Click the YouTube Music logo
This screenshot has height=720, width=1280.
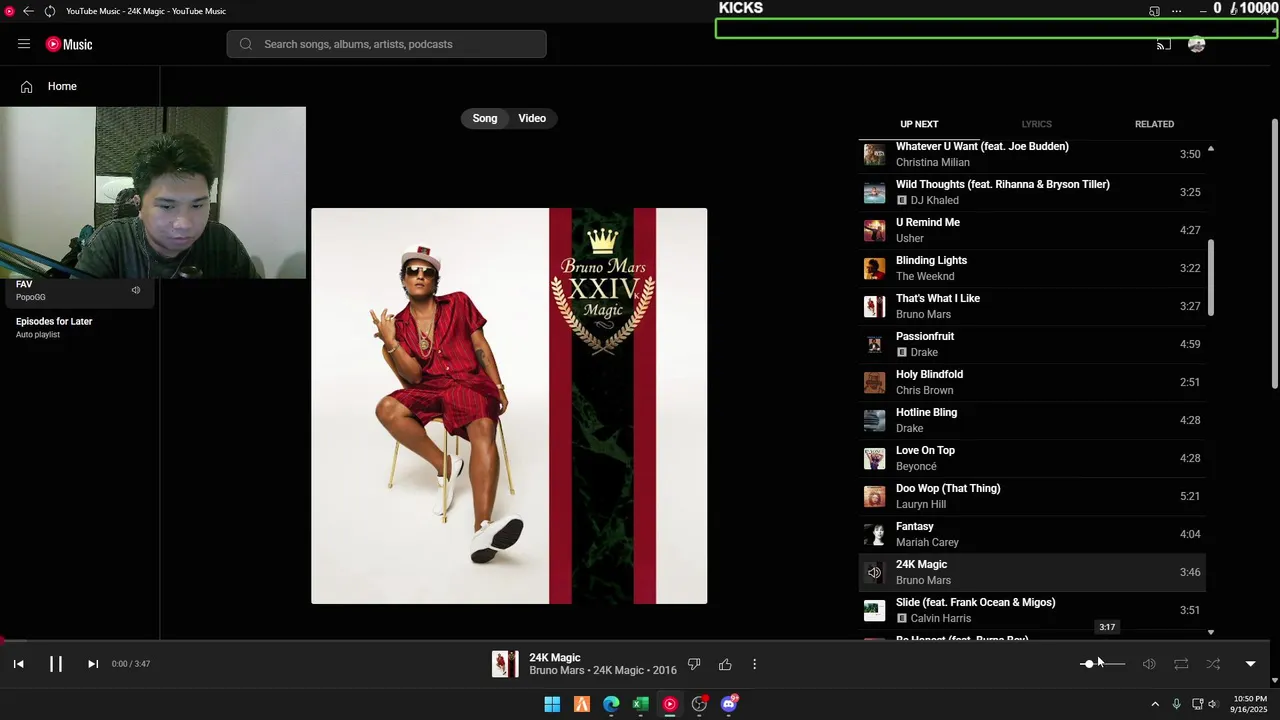(69, 44)
